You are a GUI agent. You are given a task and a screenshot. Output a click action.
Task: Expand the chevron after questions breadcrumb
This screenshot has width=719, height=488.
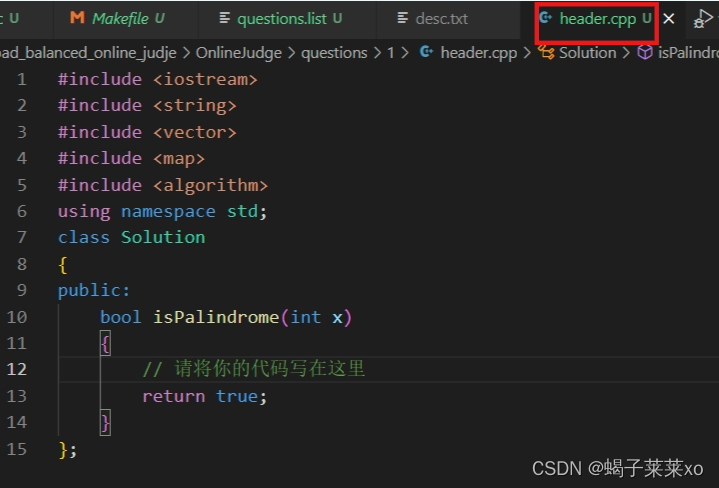(377, 53)
